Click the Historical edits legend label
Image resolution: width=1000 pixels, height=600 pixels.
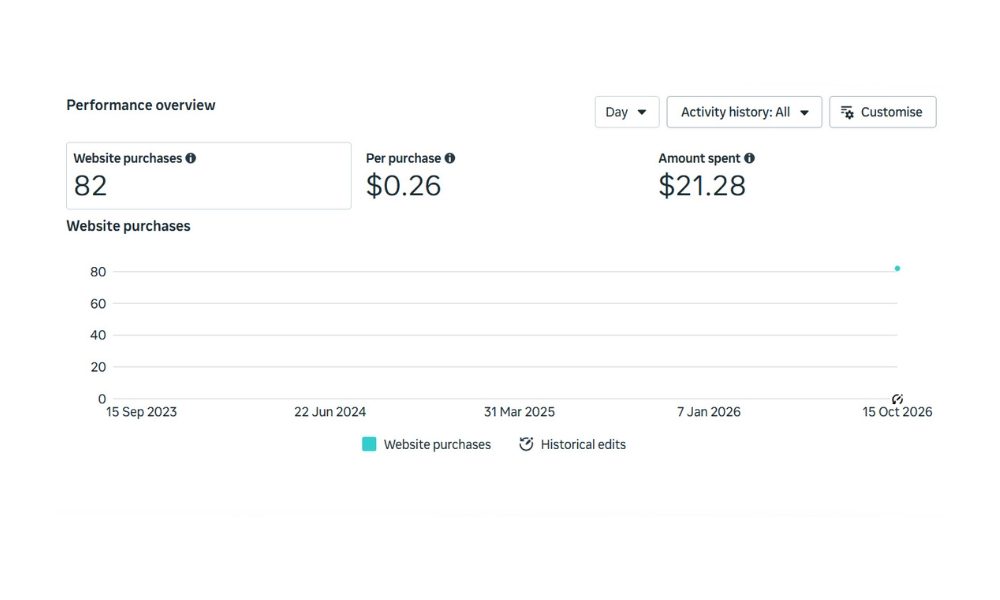(583, 444)
